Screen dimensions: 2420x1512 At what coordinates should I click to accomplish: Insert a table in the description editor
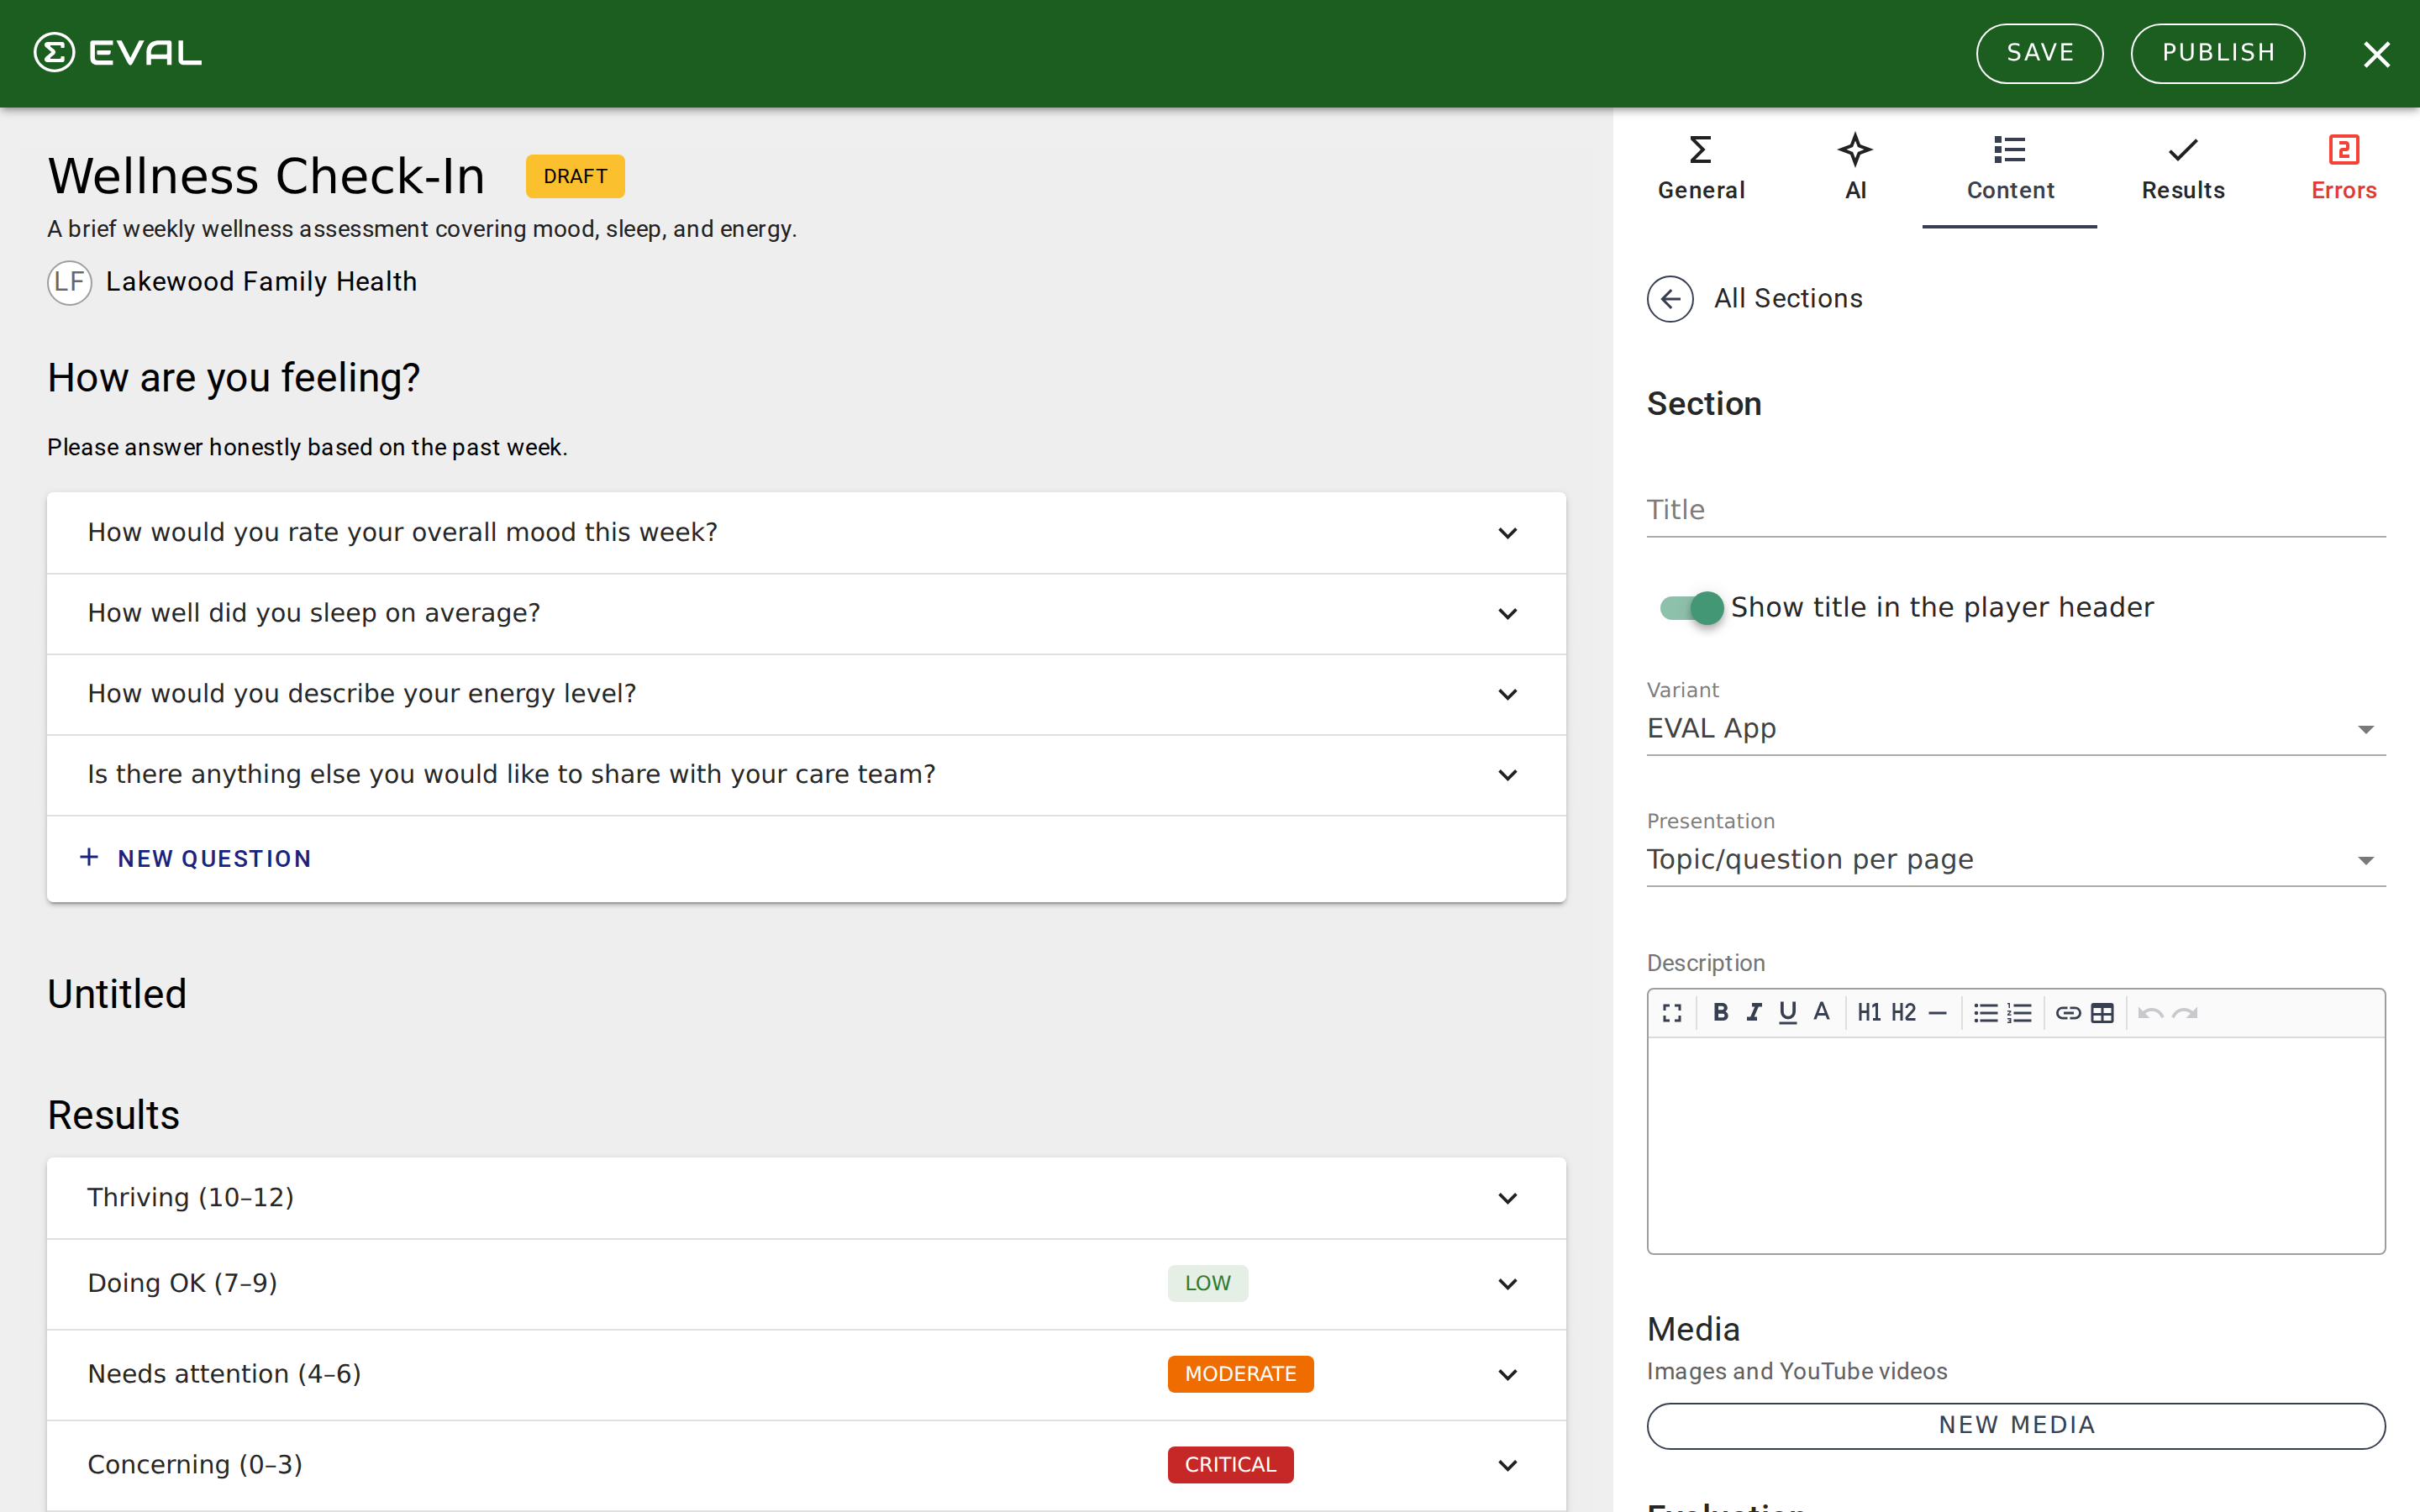(2102, 1012)
